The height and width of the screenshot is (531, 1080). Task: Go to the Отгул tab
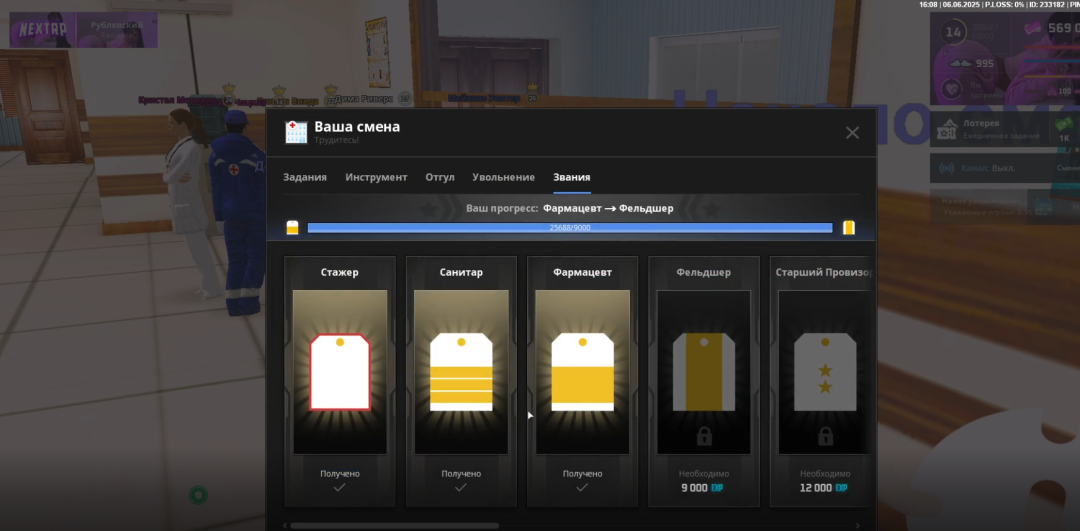point(440,177)
